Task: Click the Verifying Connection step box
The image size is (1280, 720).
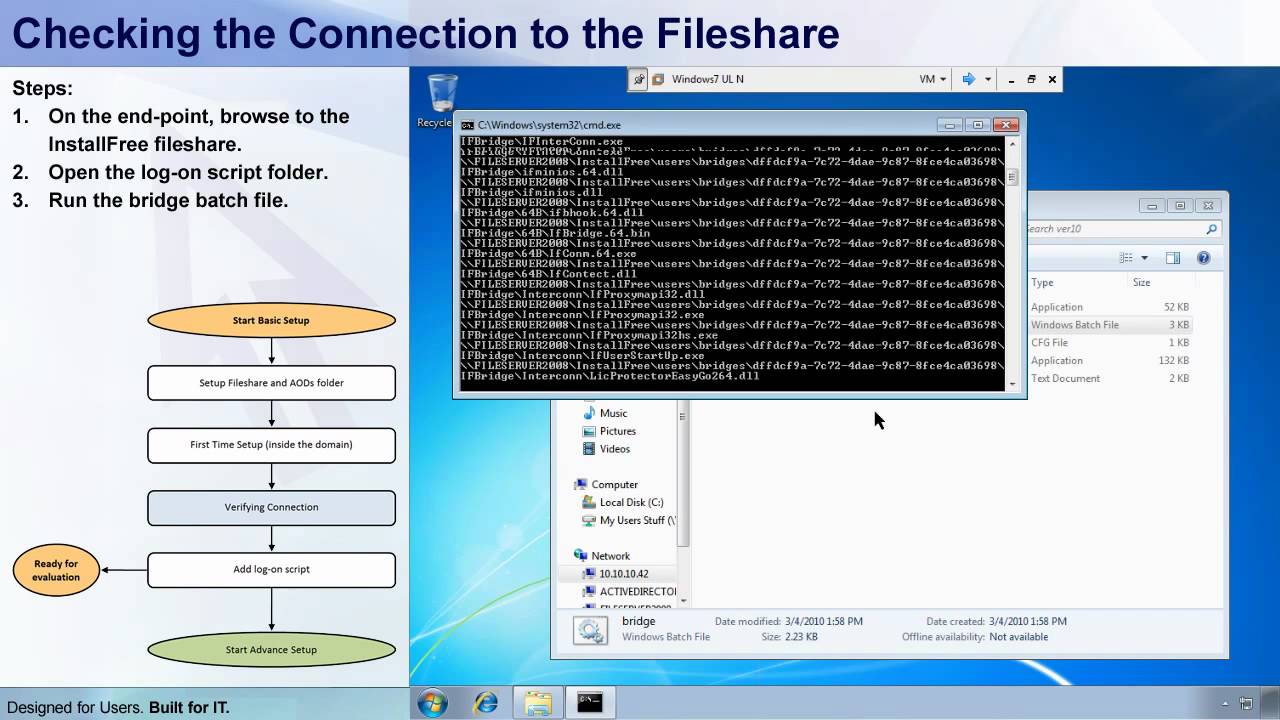Action: [271, 507]
